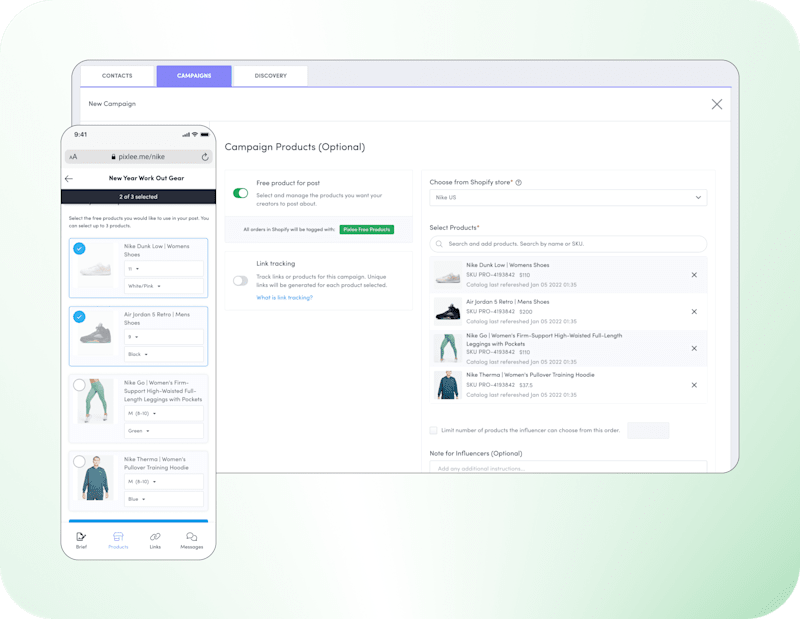
Task: Open the DISCOVERY tab
Action: point(270,76)
